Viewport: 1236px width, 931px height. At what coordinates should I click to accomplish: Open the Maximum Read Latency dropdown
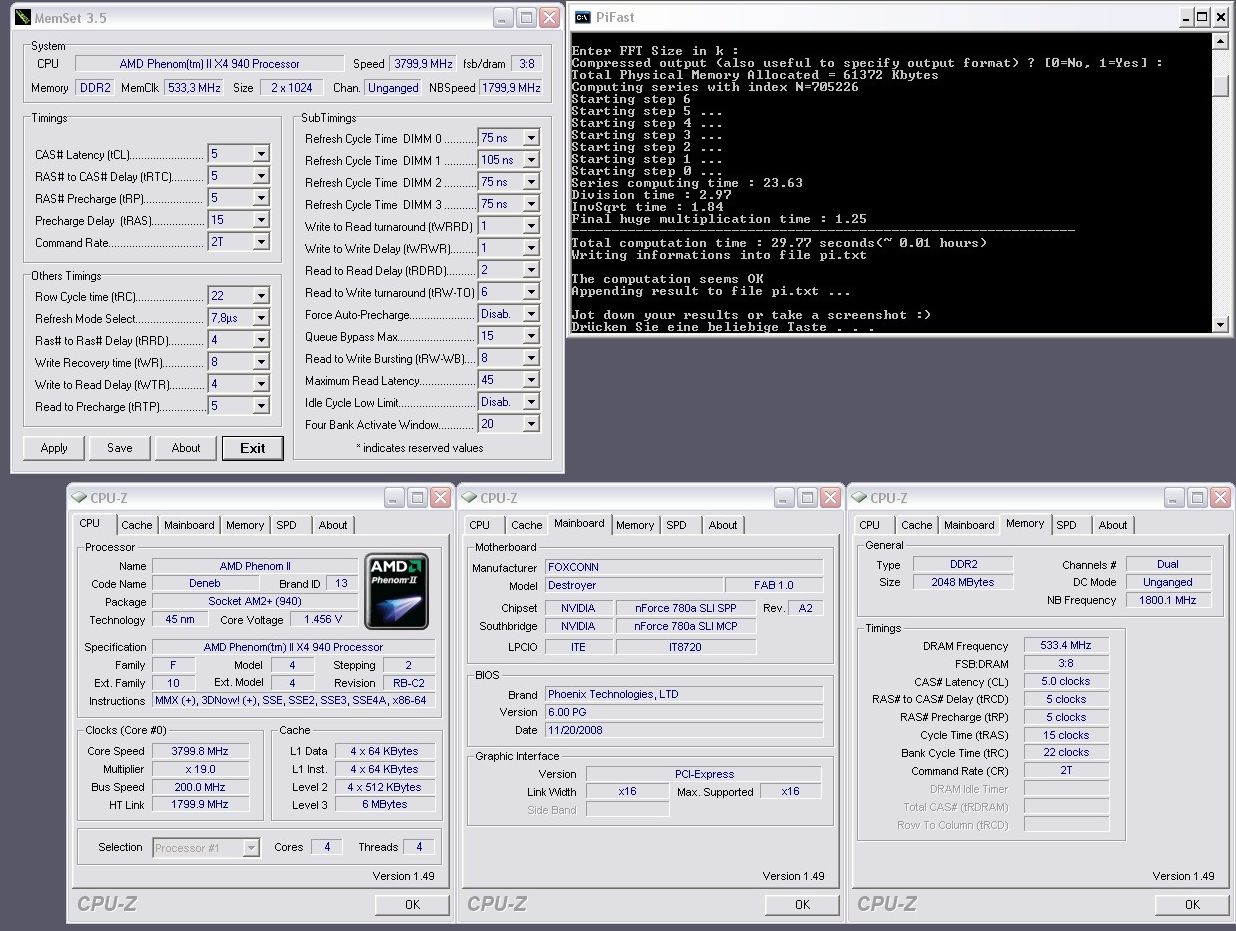tap(531, 380)
